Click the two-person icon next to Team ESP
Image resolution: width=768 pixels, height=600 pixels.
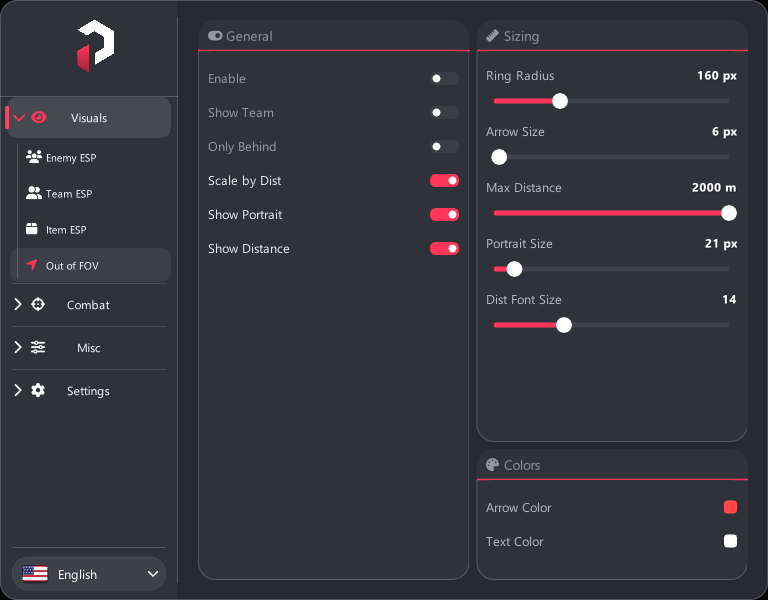coord(34,193)
